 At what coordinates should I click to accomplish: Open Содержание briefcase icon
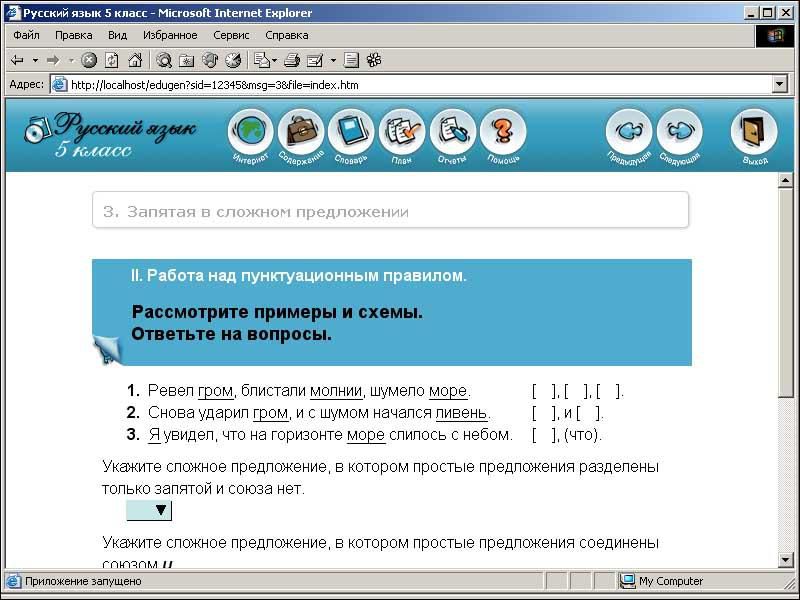click(301, 131)
